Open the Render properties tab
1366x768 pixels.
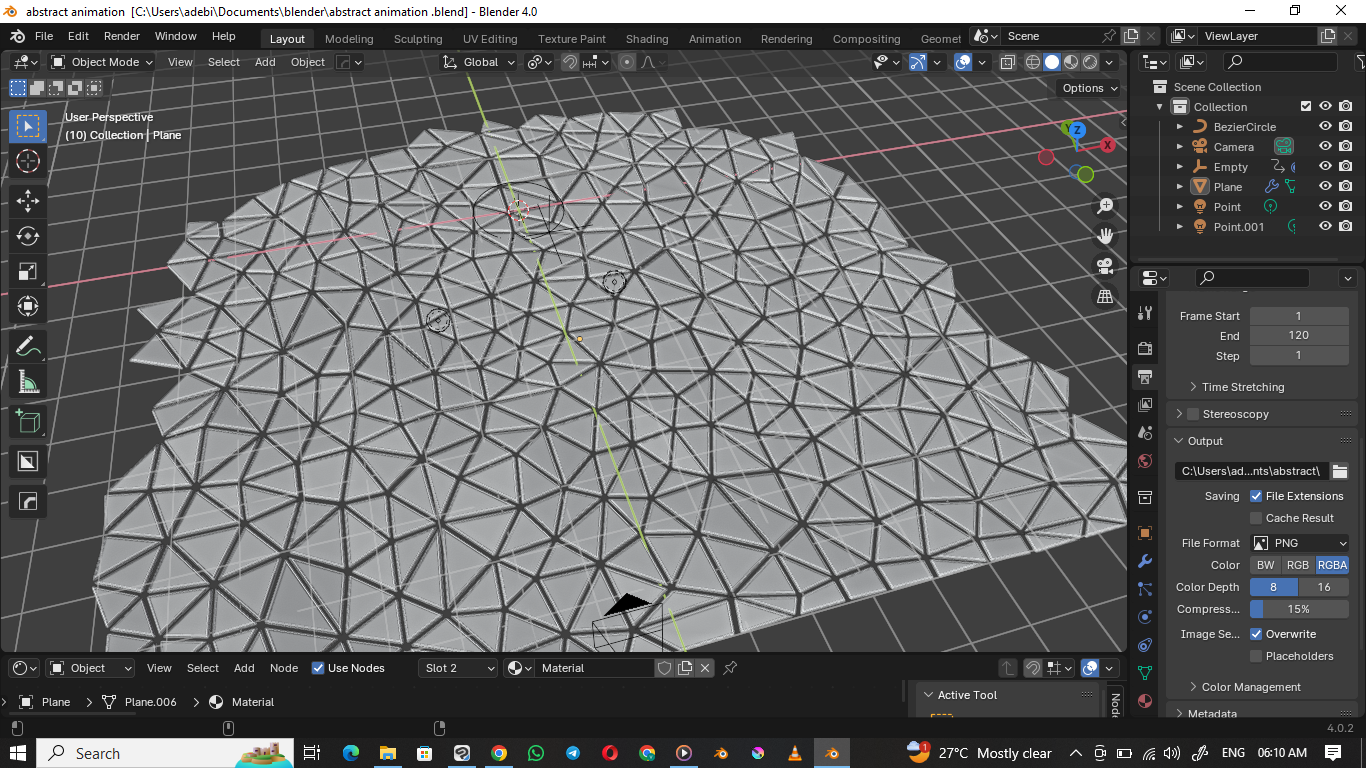point(1146,348)
